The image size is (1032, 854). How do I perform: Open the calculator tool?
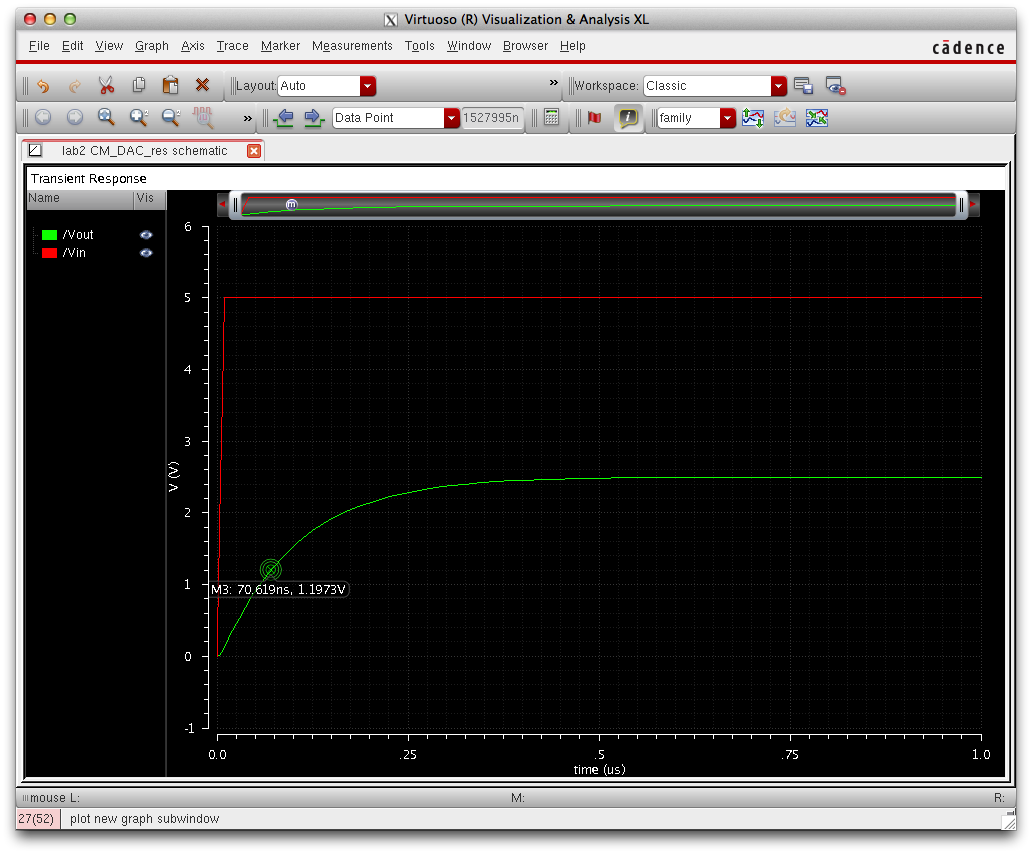(551, 118)
